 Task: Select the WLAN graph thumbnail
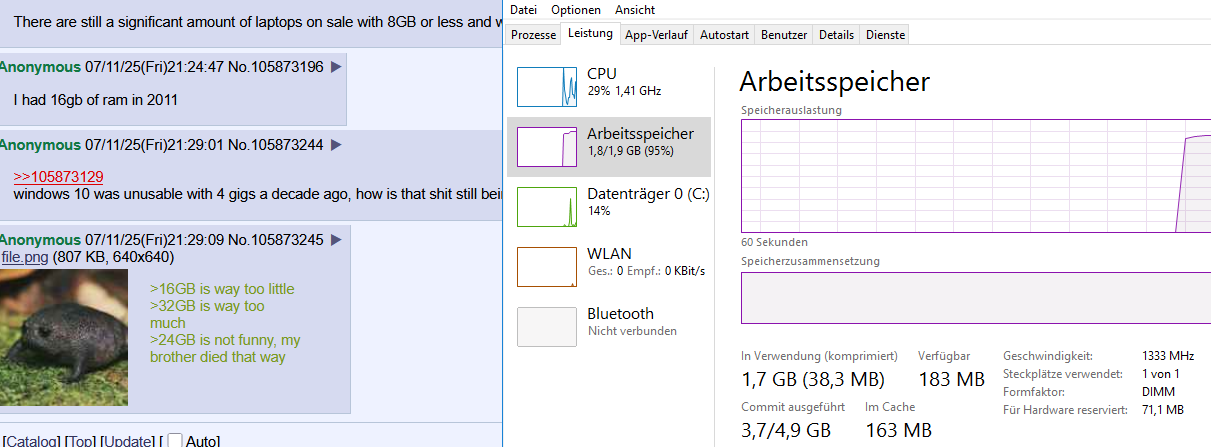pos(547,267)
